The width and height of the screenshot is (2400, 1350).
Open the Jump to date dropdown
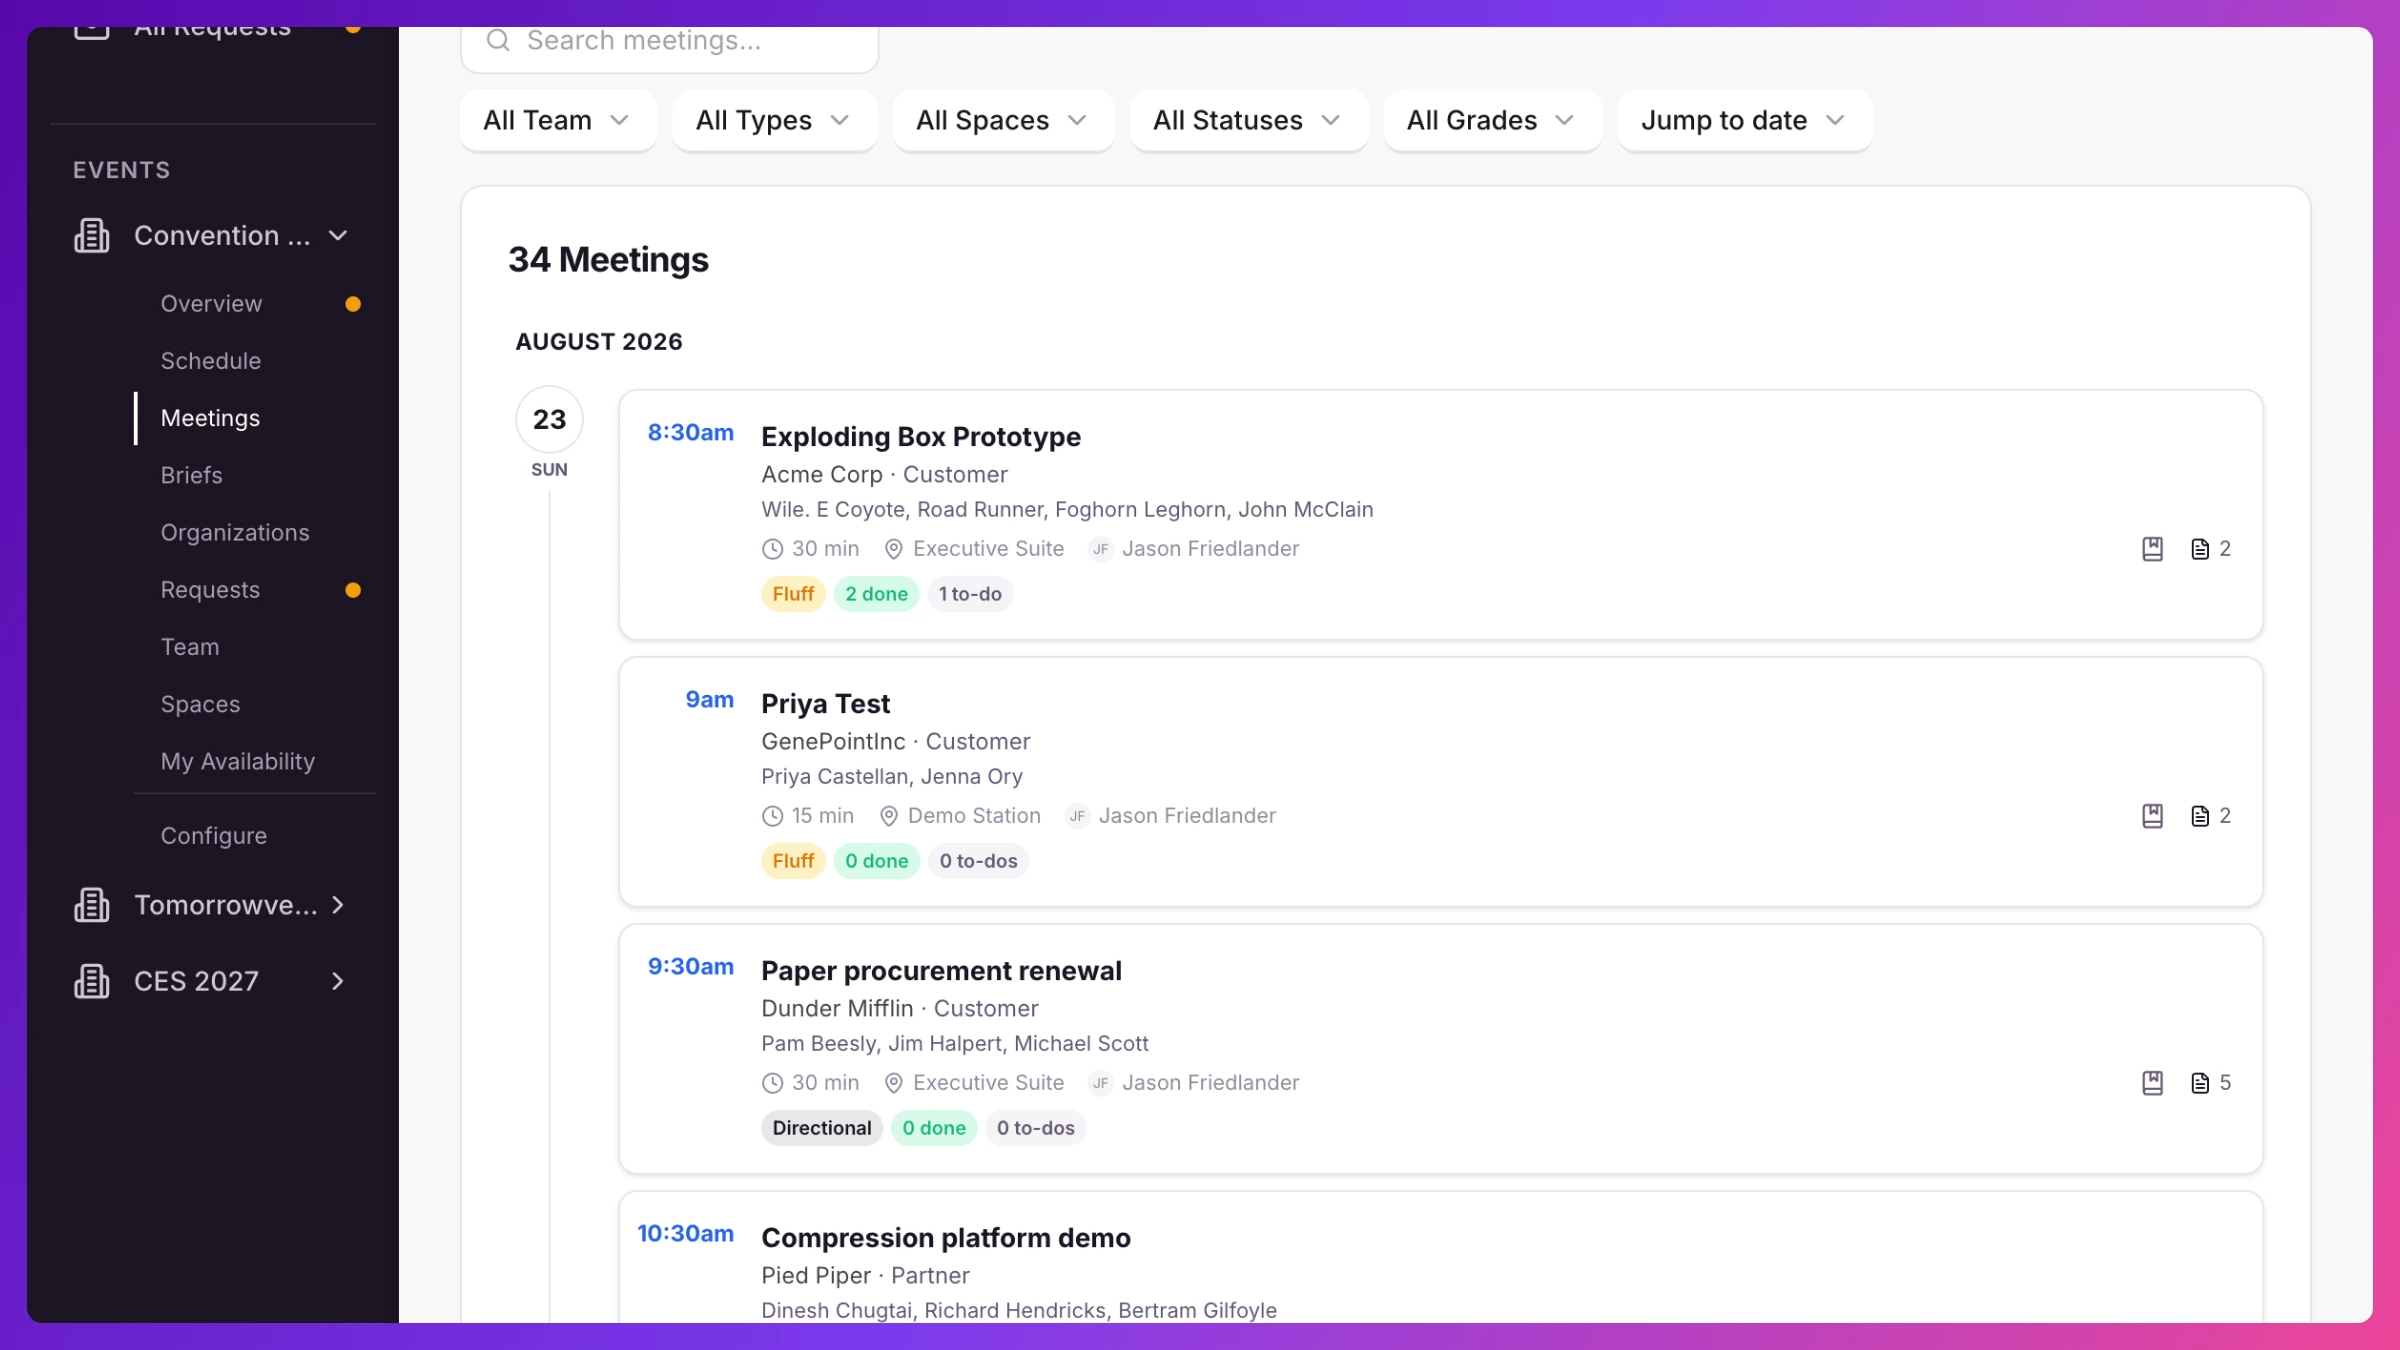tap(1744, 121)
